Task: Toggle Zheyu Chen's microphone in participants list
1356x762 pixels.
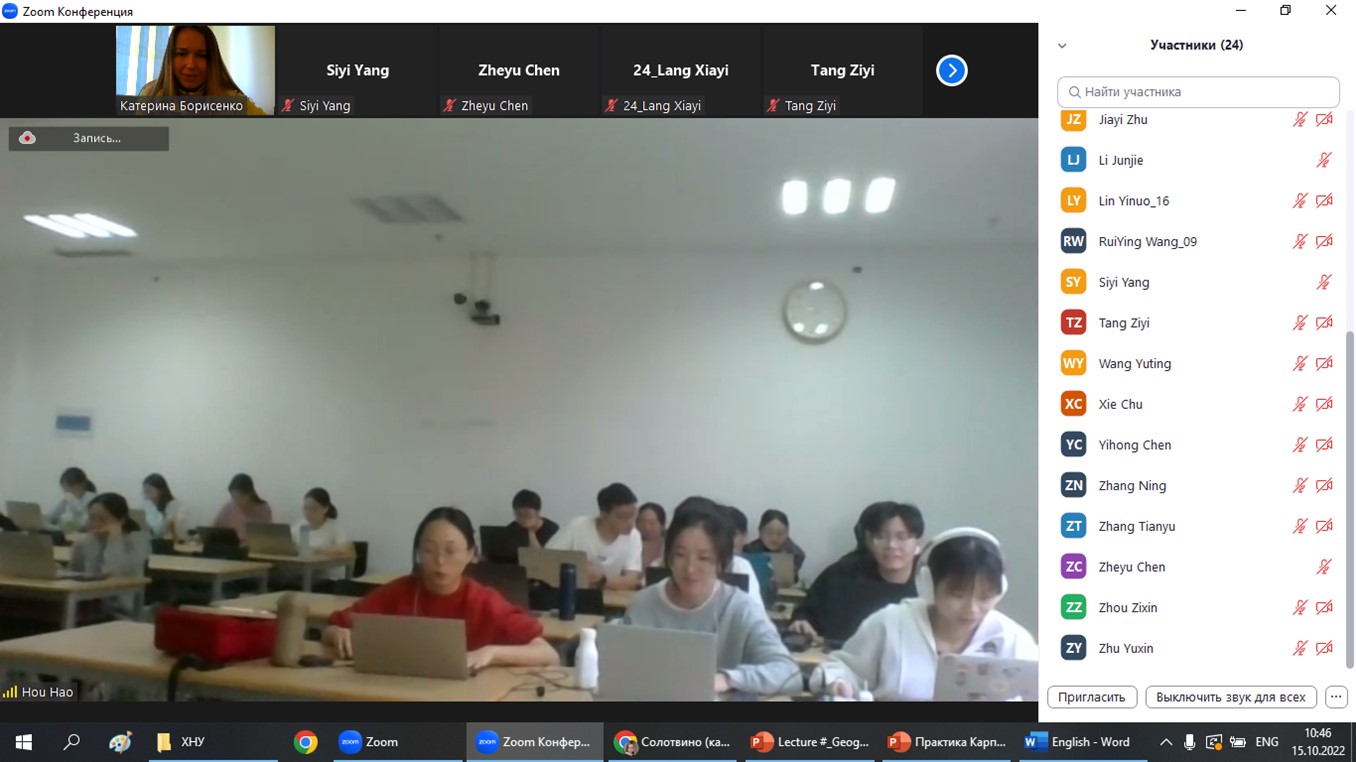Action: pos(1324,567)
